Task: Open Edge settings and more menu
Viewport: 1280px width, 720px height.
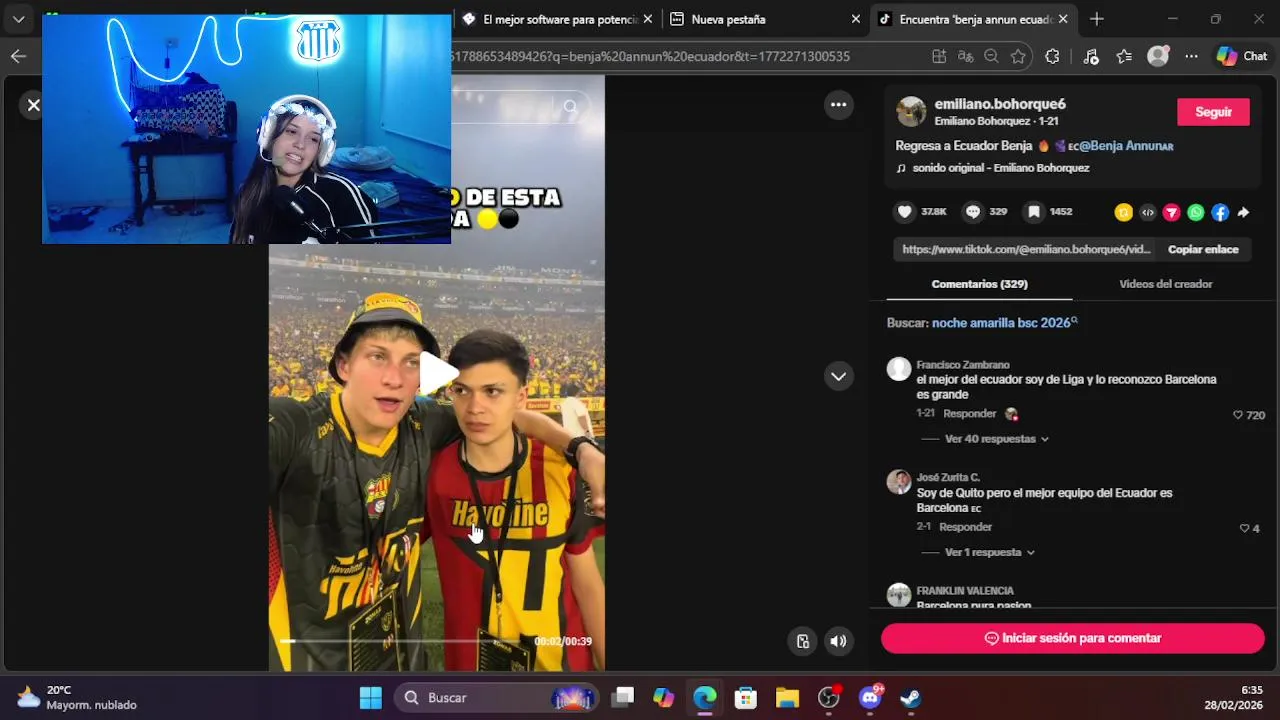Action: pos(1191,56)
